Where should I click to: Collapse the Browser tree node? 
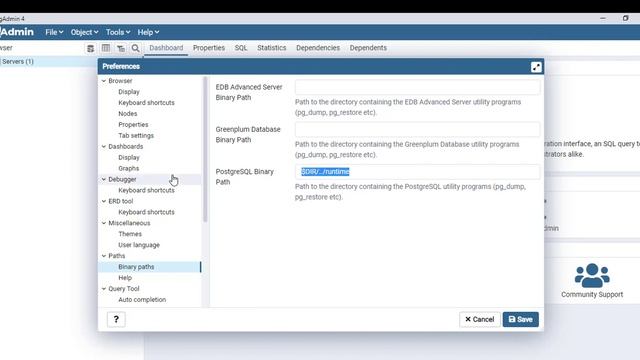coord(104,81)
